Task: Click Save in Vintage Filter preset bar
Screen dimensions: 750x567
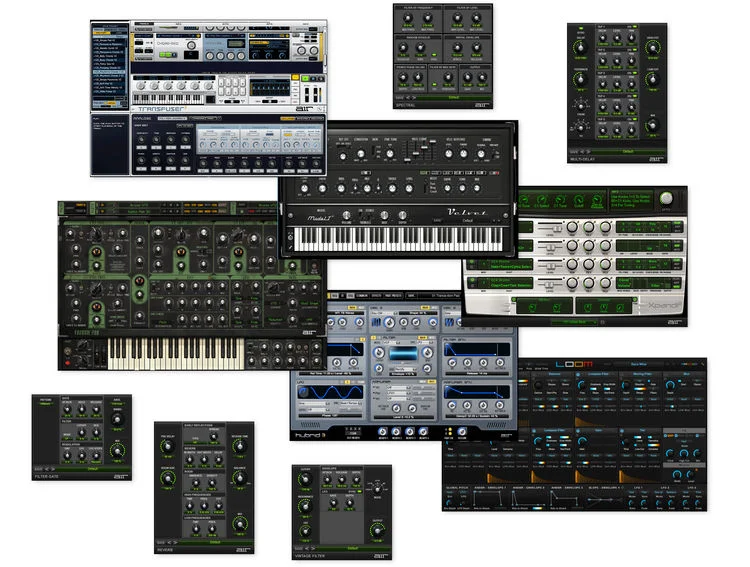Action: point(298,548)
